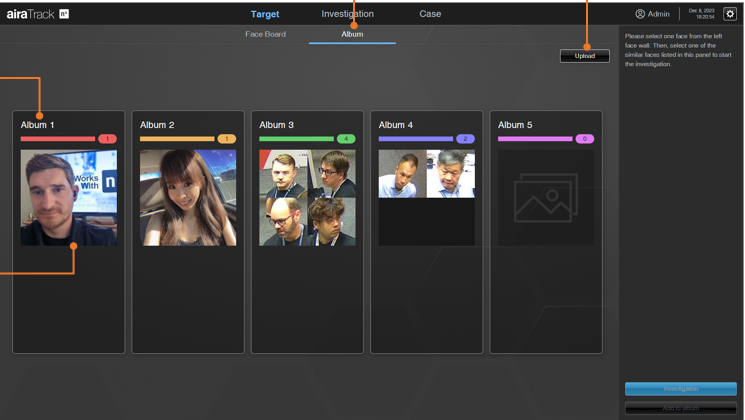This screenshot has height=420, width=745.
Task: Select the woman's photo in Album 2
Action: click(x=188, y=198)
